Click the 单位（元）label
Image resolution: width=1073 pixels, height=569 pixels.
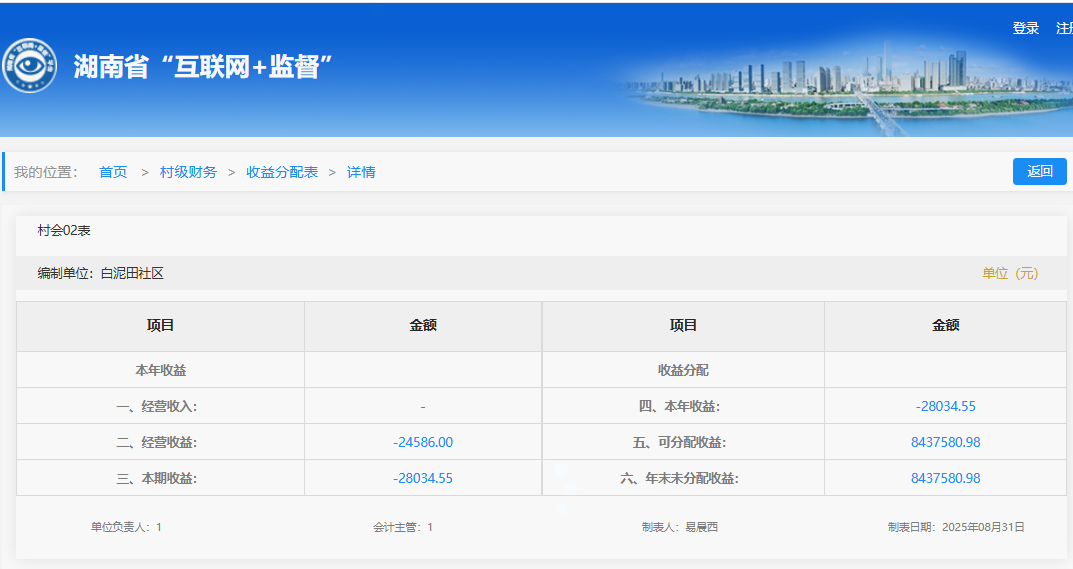pyautogui.click(x=1010, y=273)
